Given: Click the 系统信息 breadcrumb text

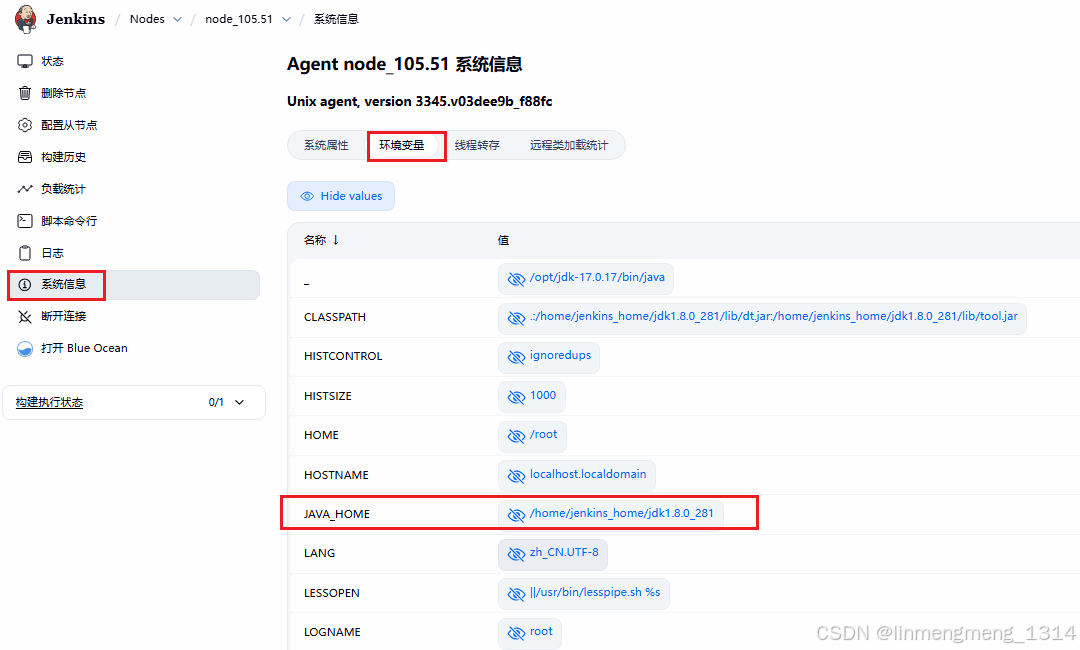Looking at the screenshot, I should click(x=336, y=19).
